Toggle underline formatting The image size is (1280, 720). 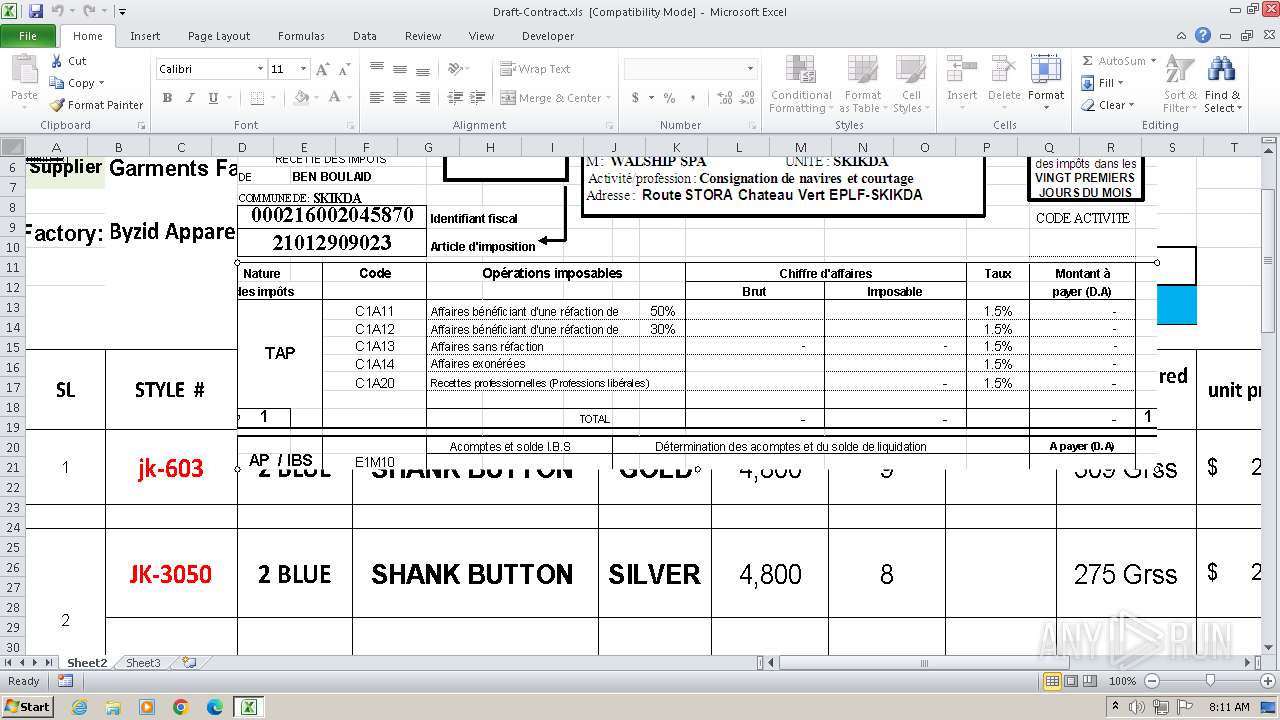point(213,98)
